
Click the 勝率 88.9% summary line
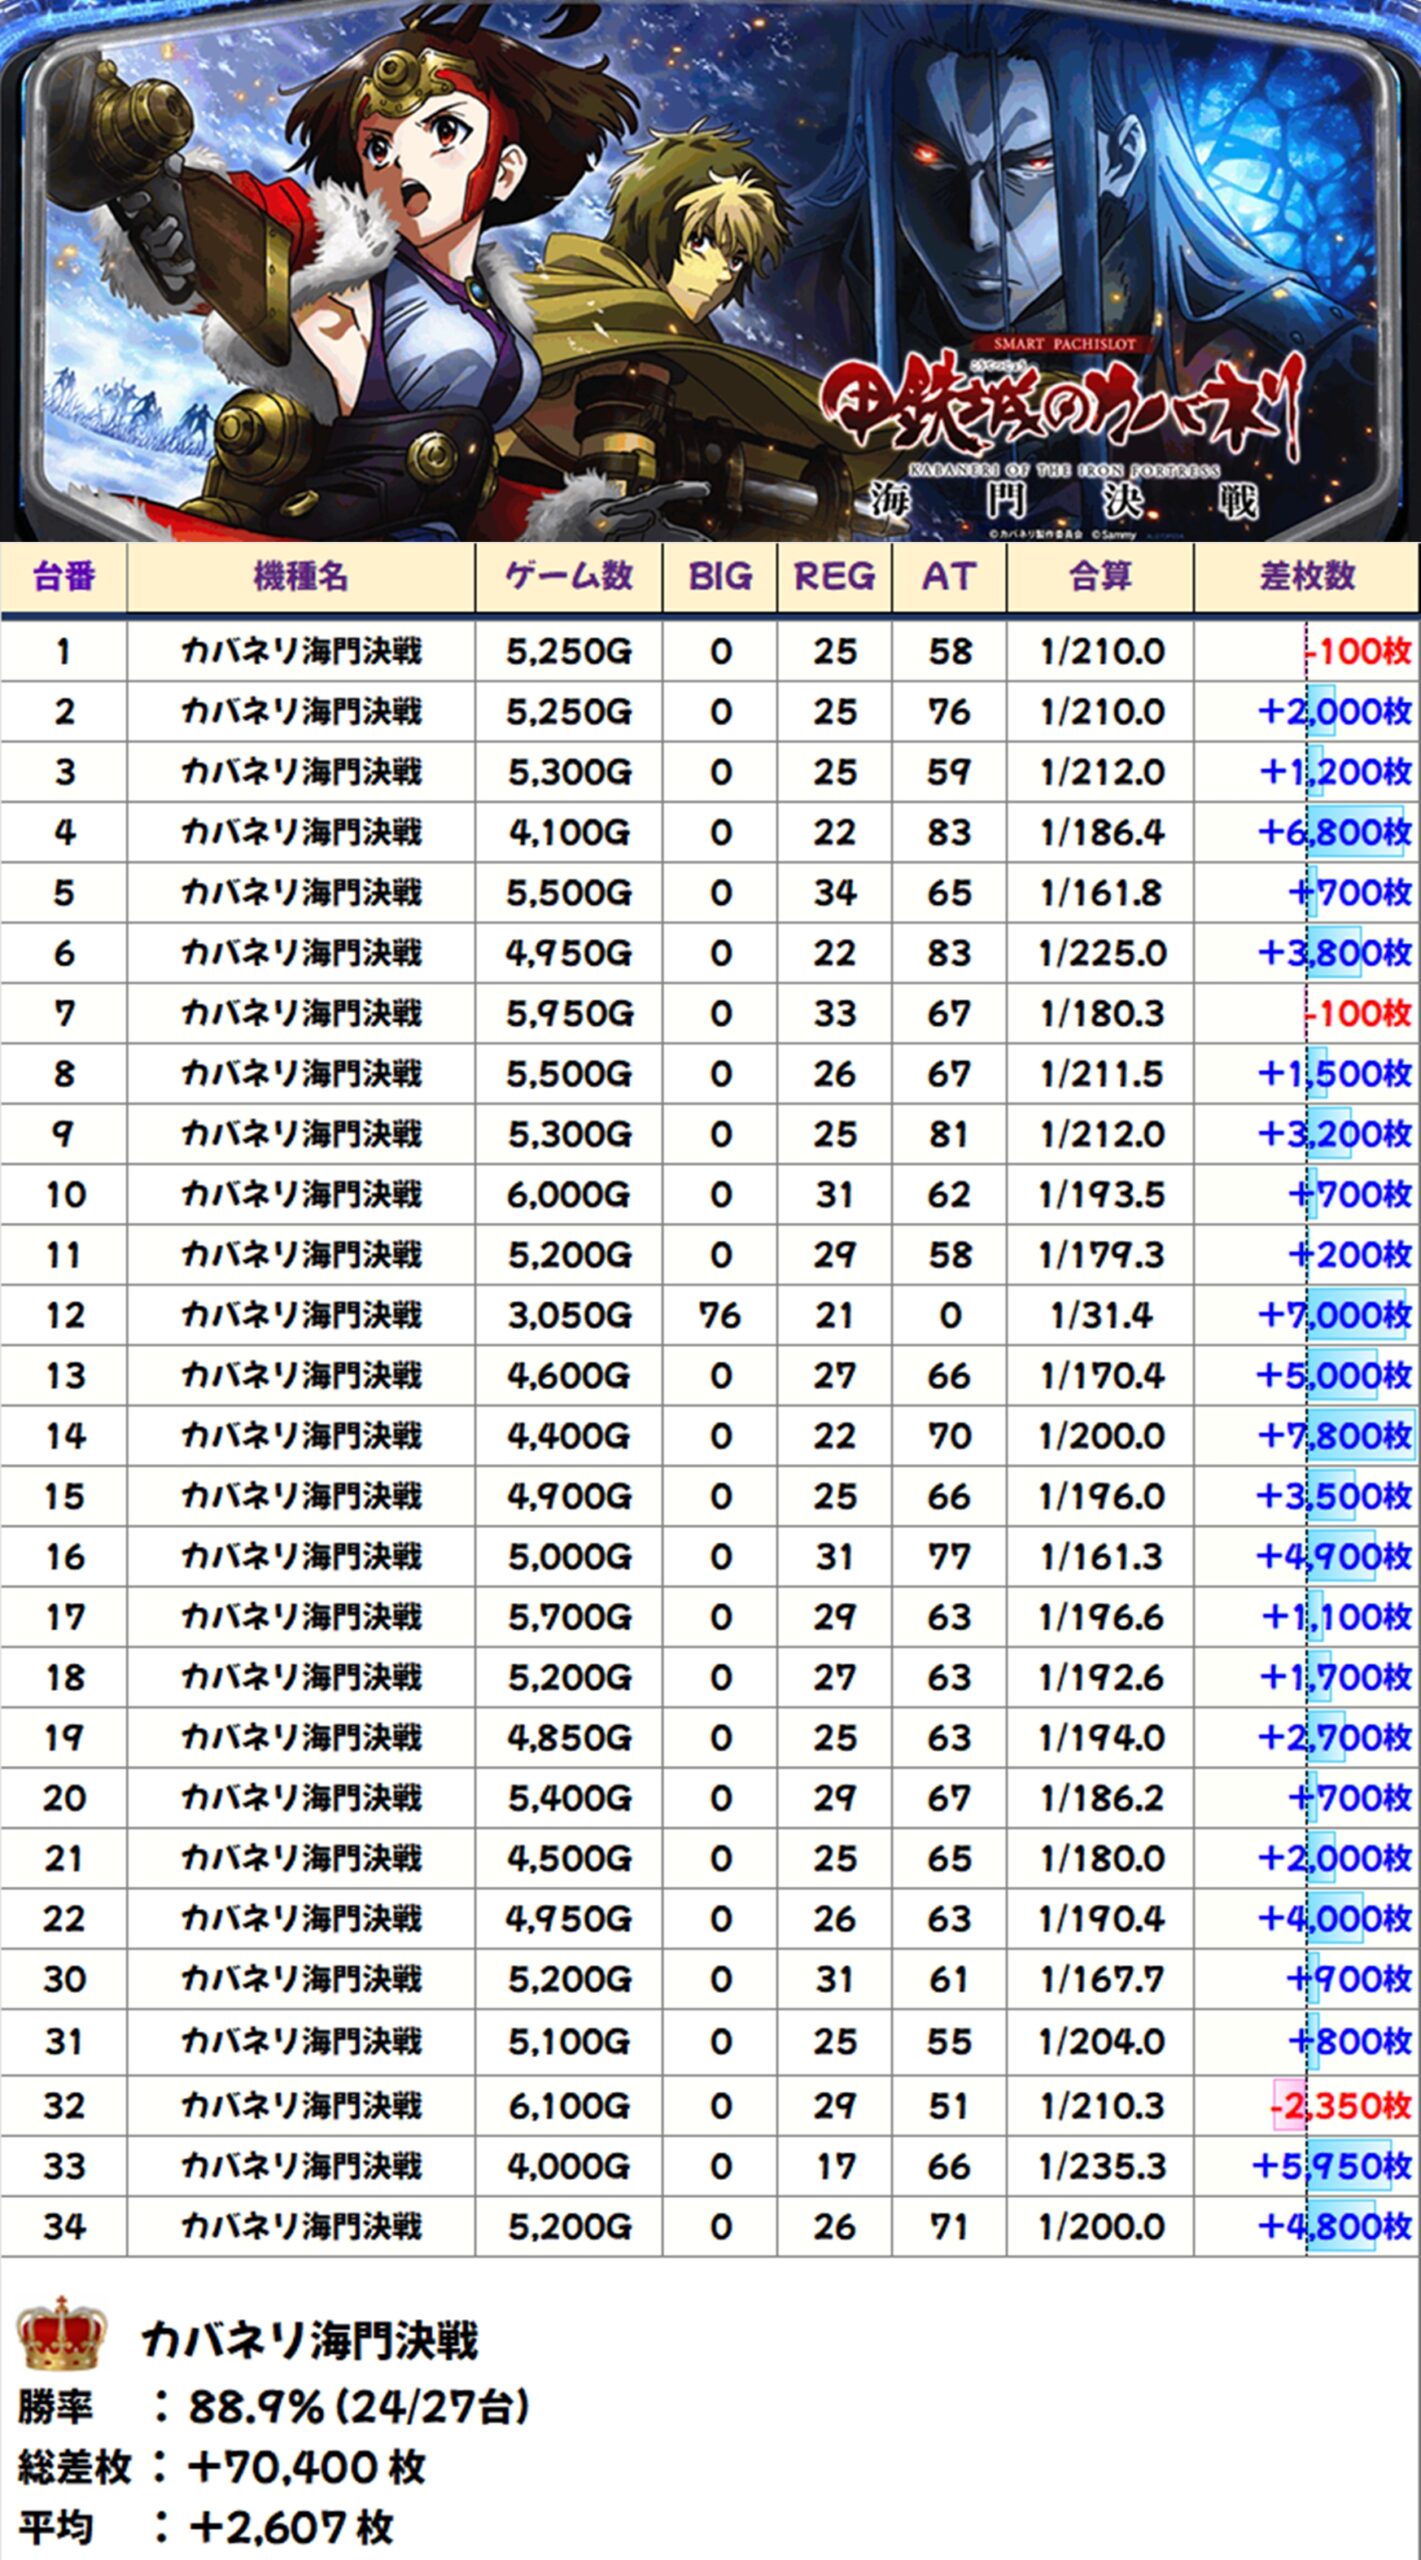pos(273,2407)
